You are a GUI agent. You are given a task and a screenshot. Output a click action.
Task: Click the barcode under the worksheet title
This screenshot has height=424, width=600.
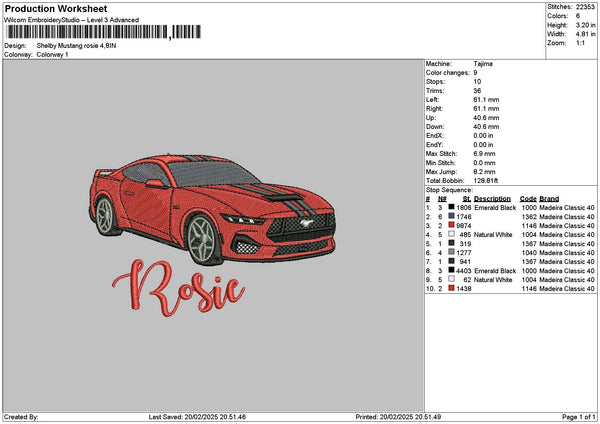click(x=103, y=32)
